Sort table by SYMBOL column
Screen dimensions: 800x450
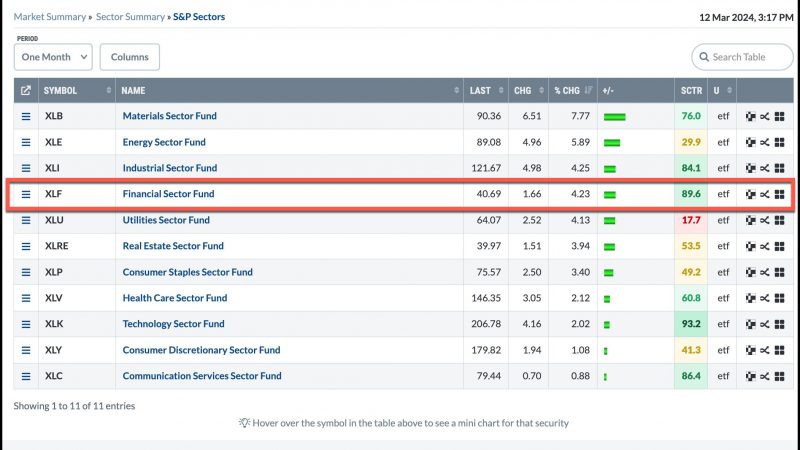click(77, 90)
